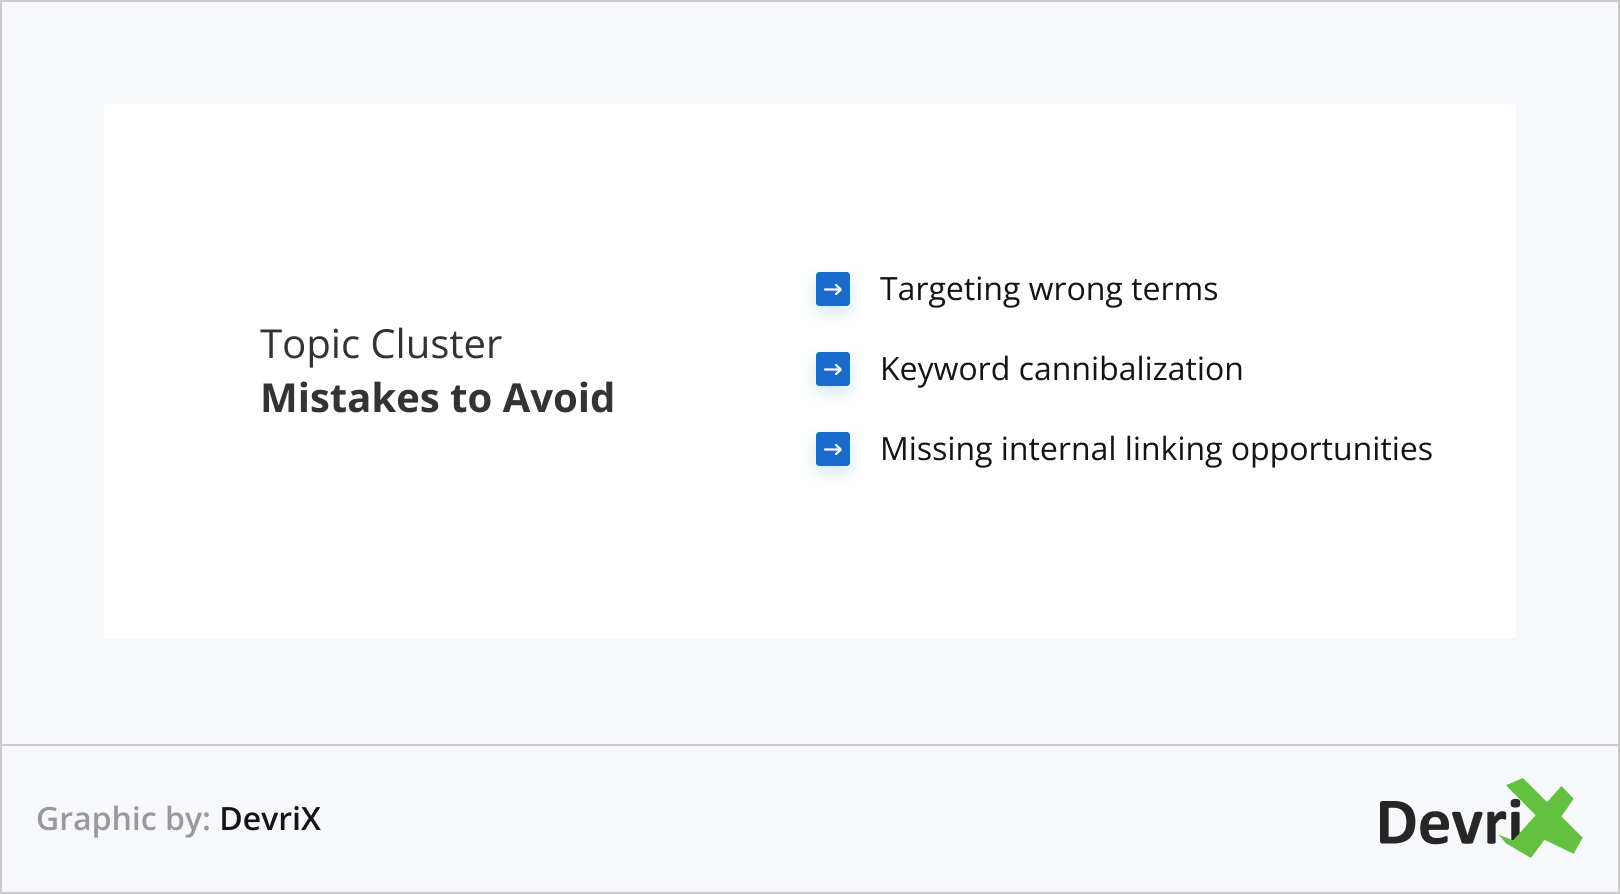The width and height of the screenshot is (1620, 894).
Task: Click the green X in the DevriX logo
Action: pyautogui.click(x=1545, y=818)
